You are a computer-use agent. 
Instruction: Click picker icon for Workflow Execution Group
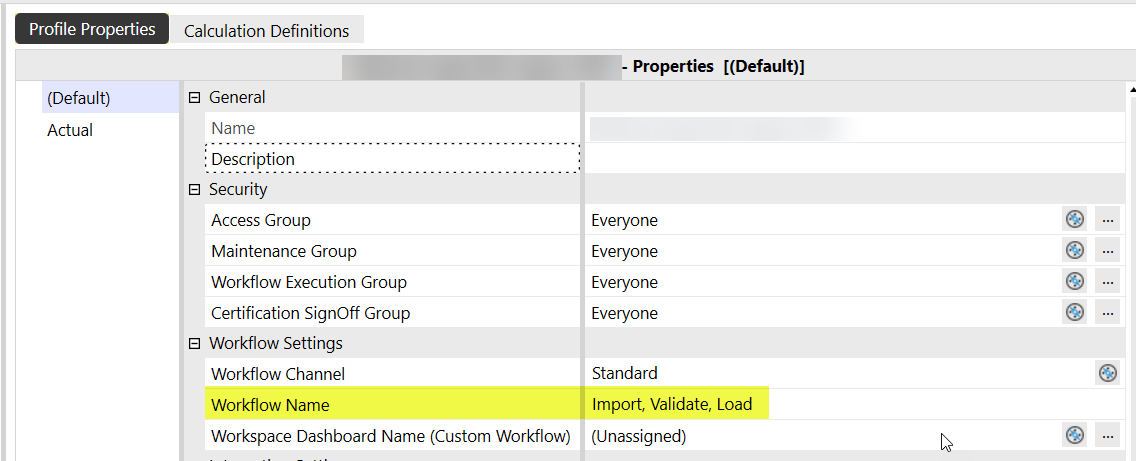tap(1075, 282)
